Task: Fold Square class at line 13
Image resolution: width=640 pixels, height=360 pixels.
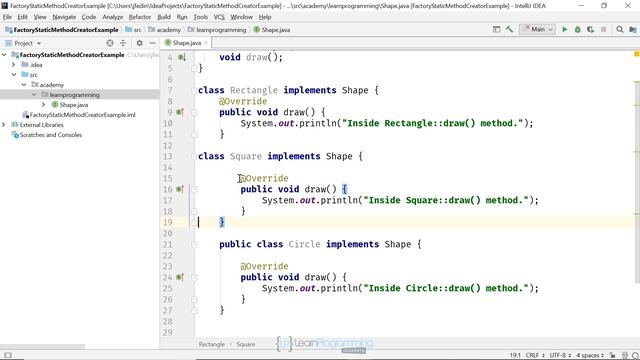Action: point(194,156)
